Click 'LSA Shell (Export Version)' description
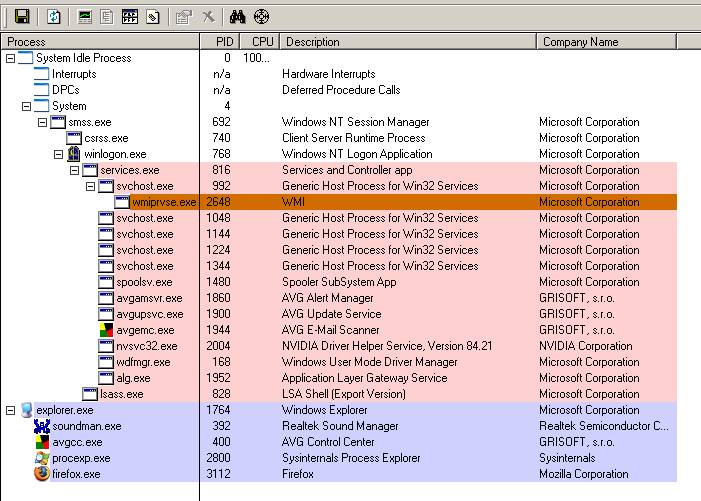This screenshot has height=501, width=701. [x=344, y=394]
